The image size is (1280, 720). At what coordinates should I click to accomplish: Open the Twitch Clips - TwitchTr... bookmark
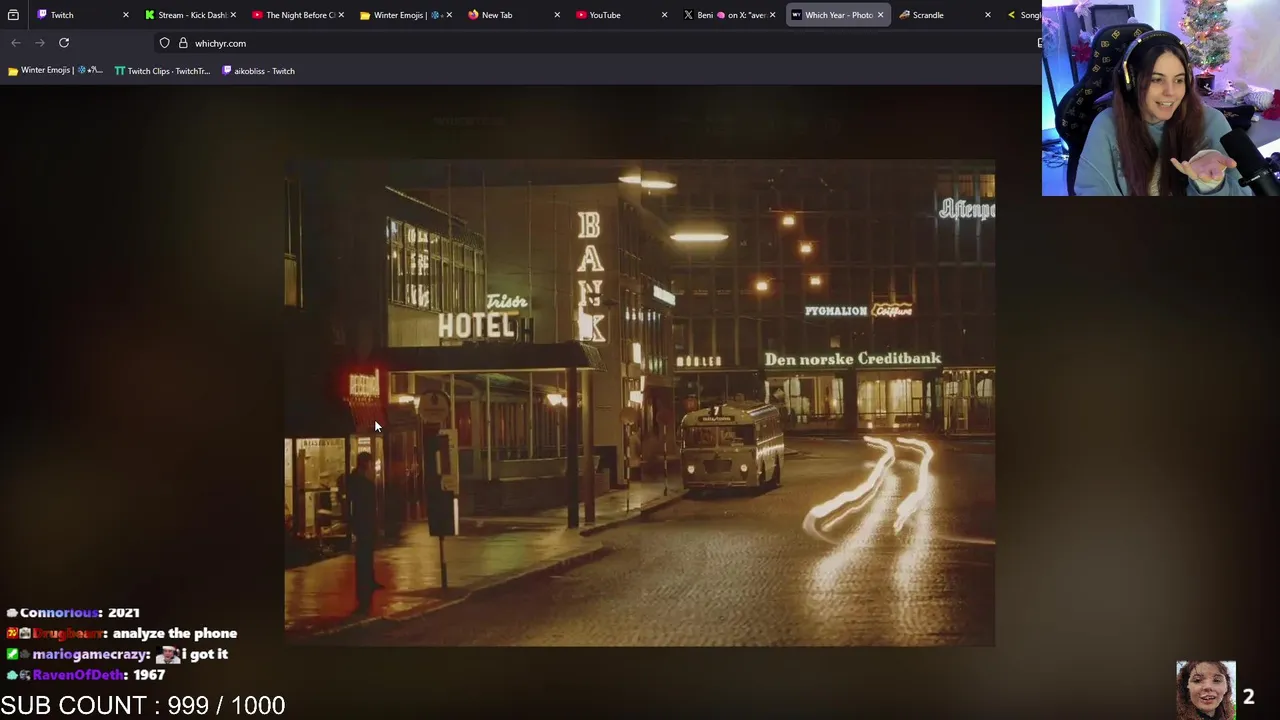coord(162,71)
